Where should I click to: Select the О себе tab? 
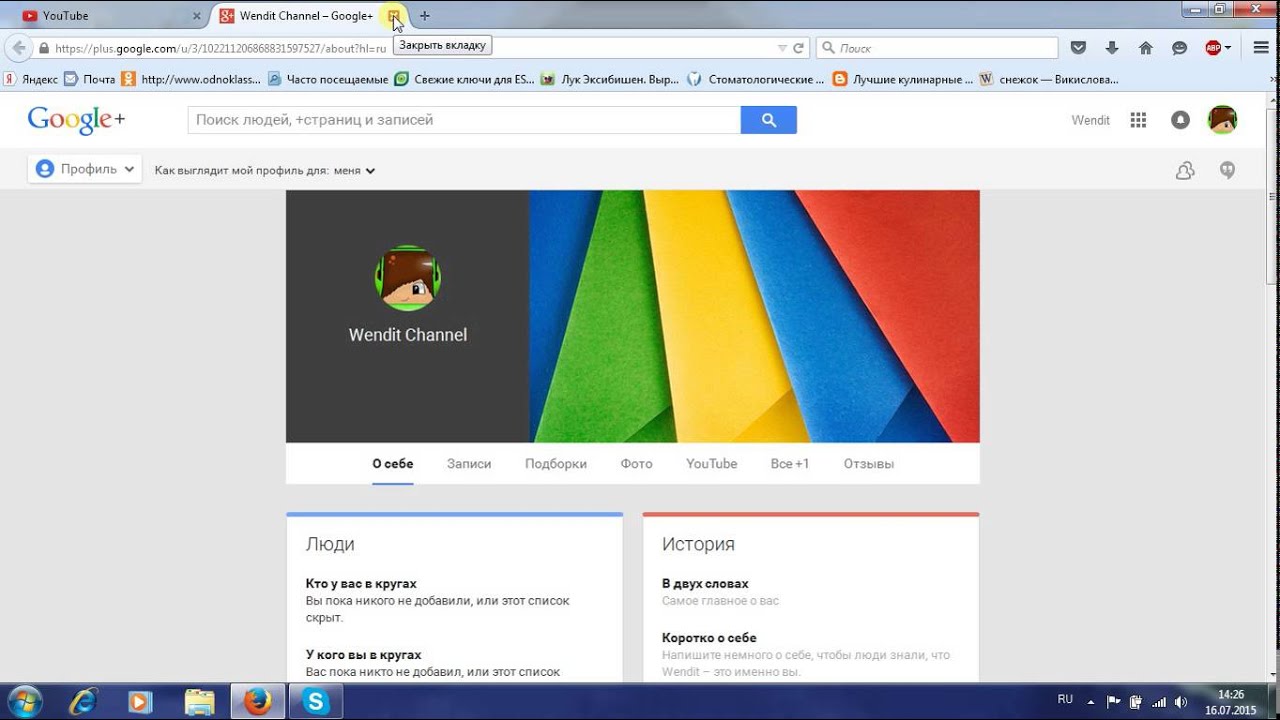pyautogui.click(x=393, y=464)
